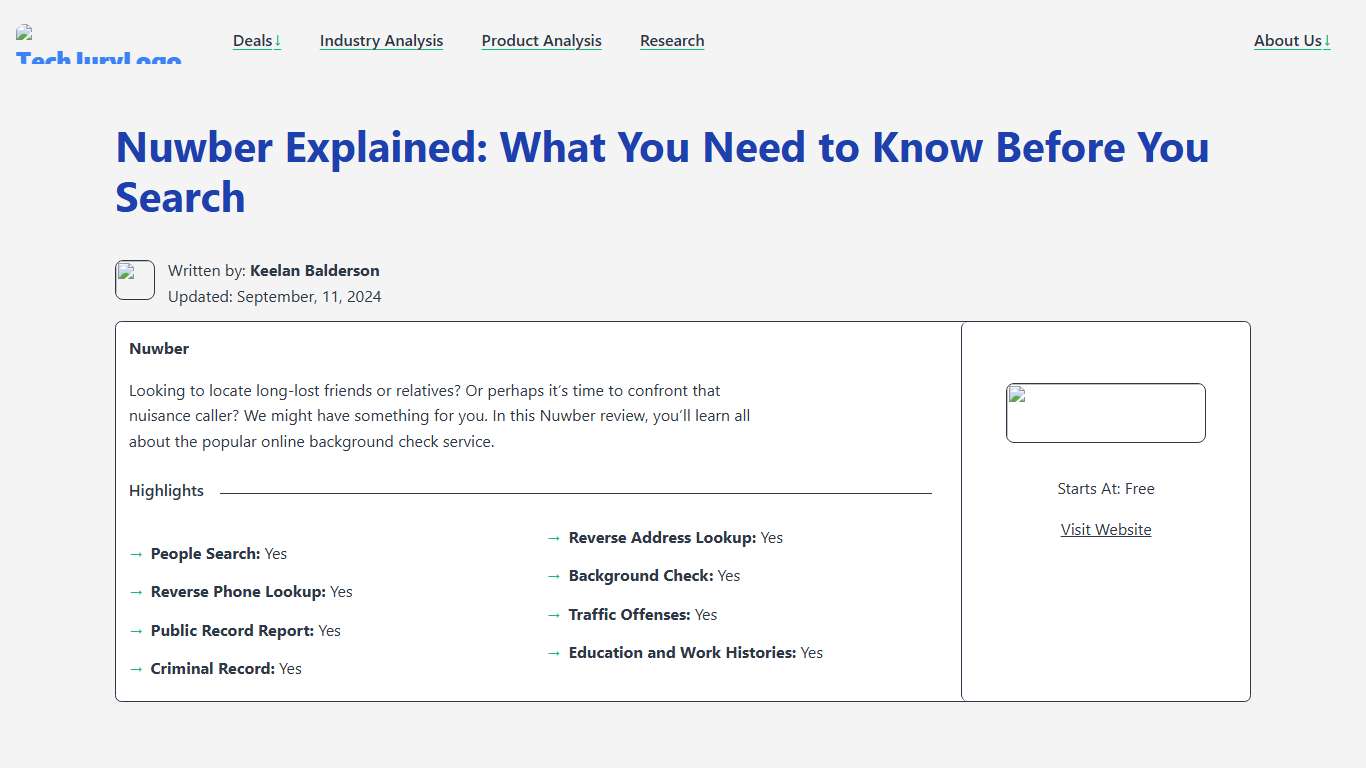The height and width of the screenshot is (768, 1366).
Task: Click the arrow beside Background Check
Action: click(x=553, y=575)
